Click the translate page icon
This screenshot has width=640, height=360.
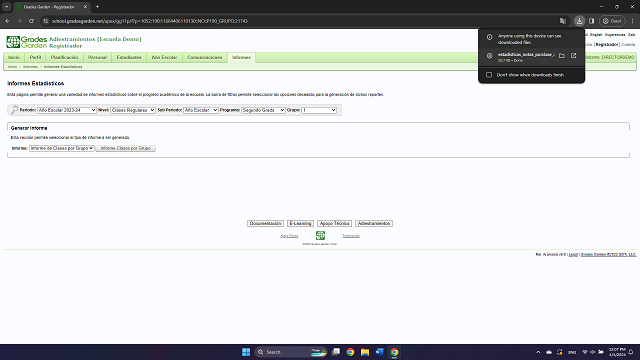[563, 21]
